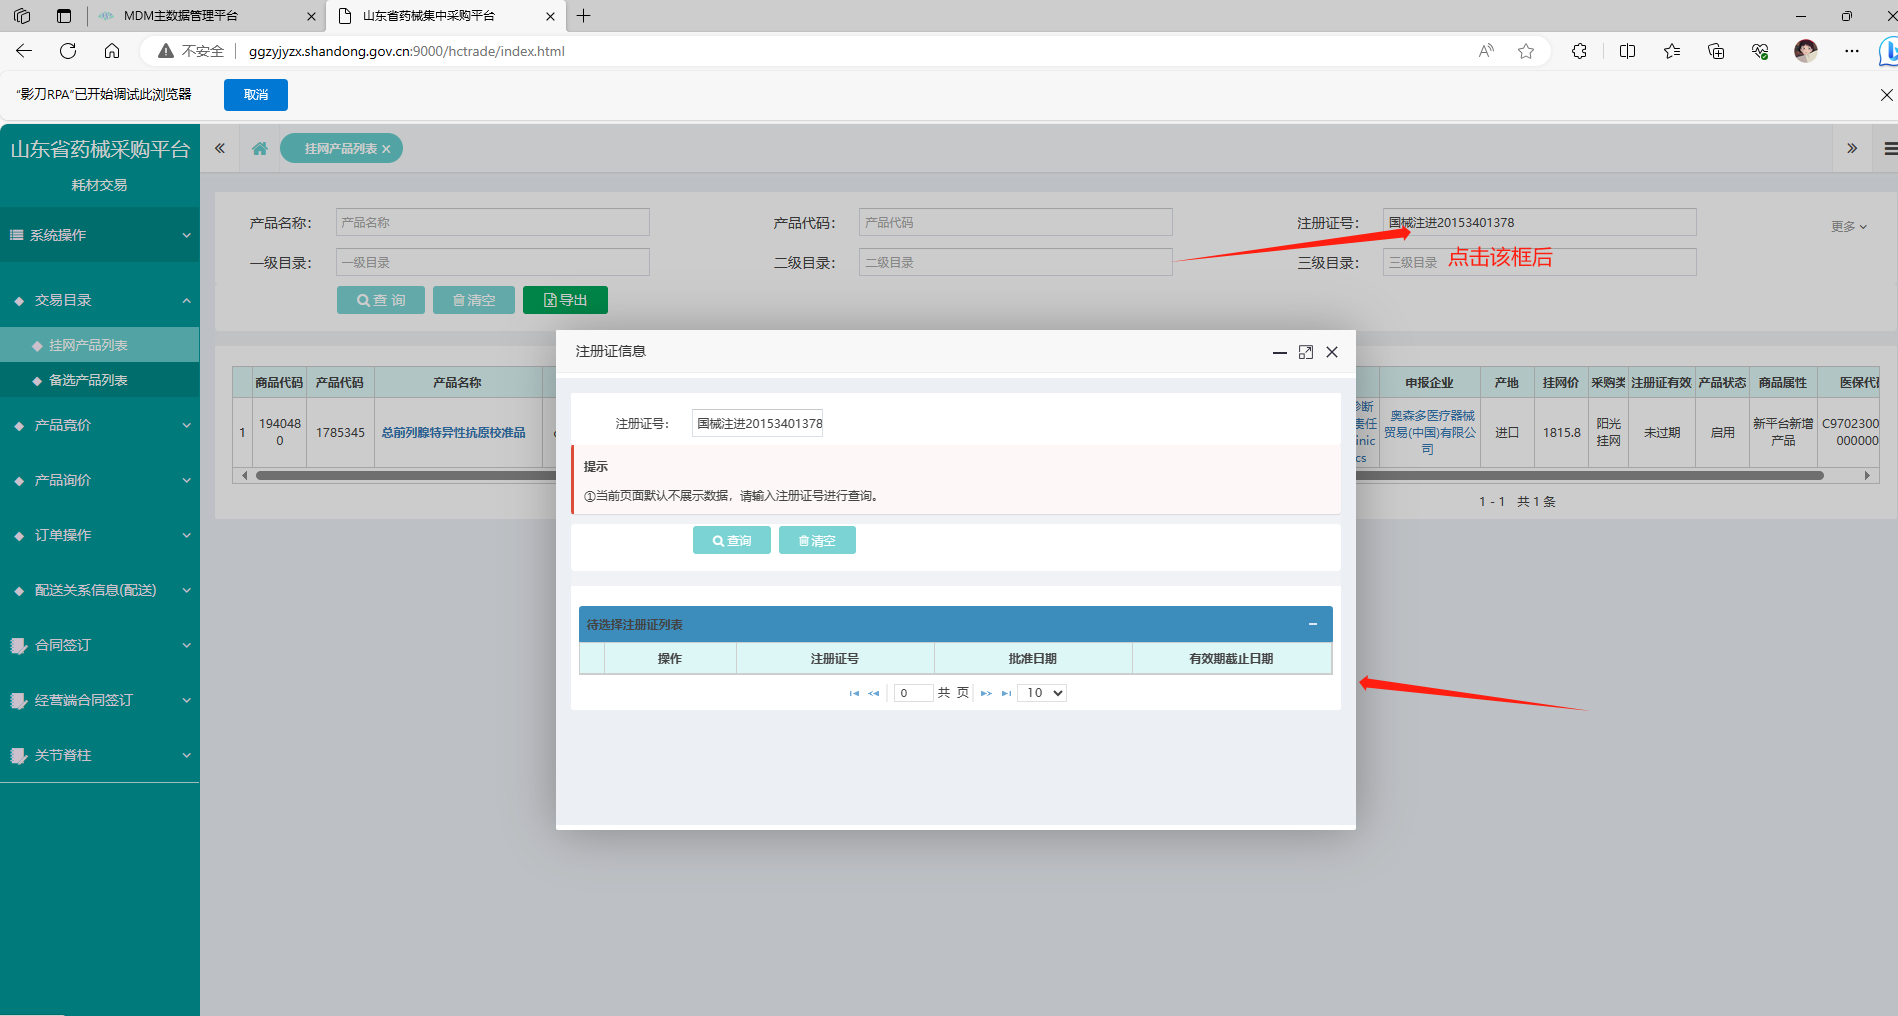Image resolution: width=1898 pixels, height=1016 pixels.
Task: Expand the 配送关系信息(配送) sidebar menu
Action: tap(100, 590)
